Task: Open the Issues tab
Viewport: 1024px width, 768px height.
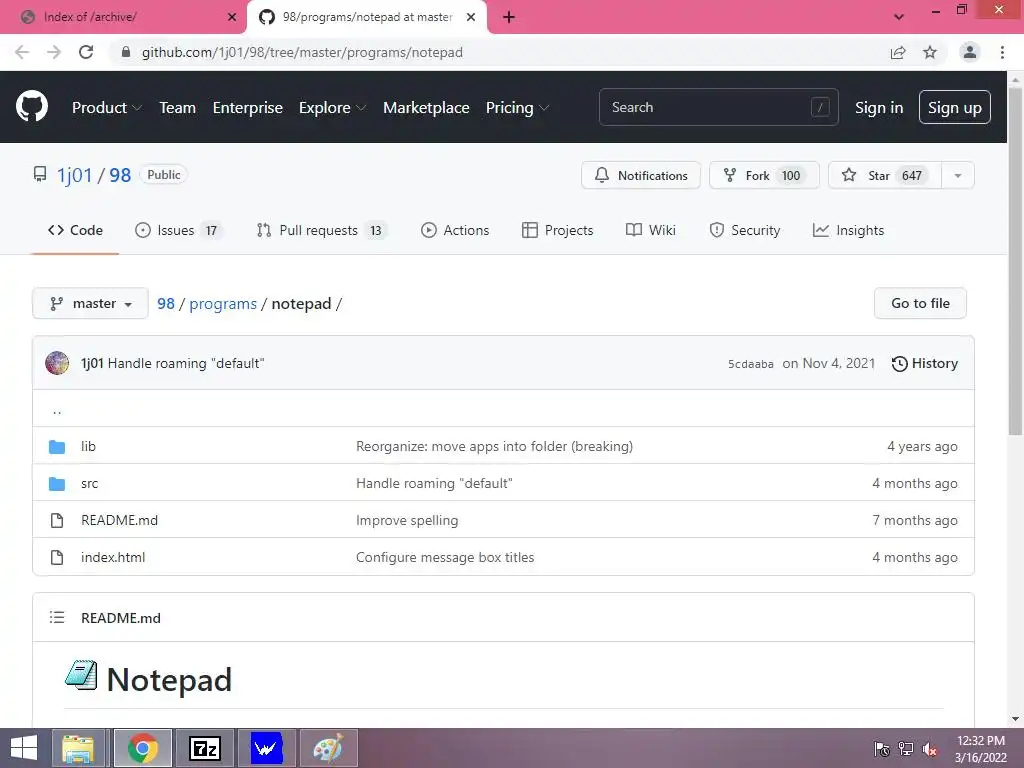Action: point(178,231)
